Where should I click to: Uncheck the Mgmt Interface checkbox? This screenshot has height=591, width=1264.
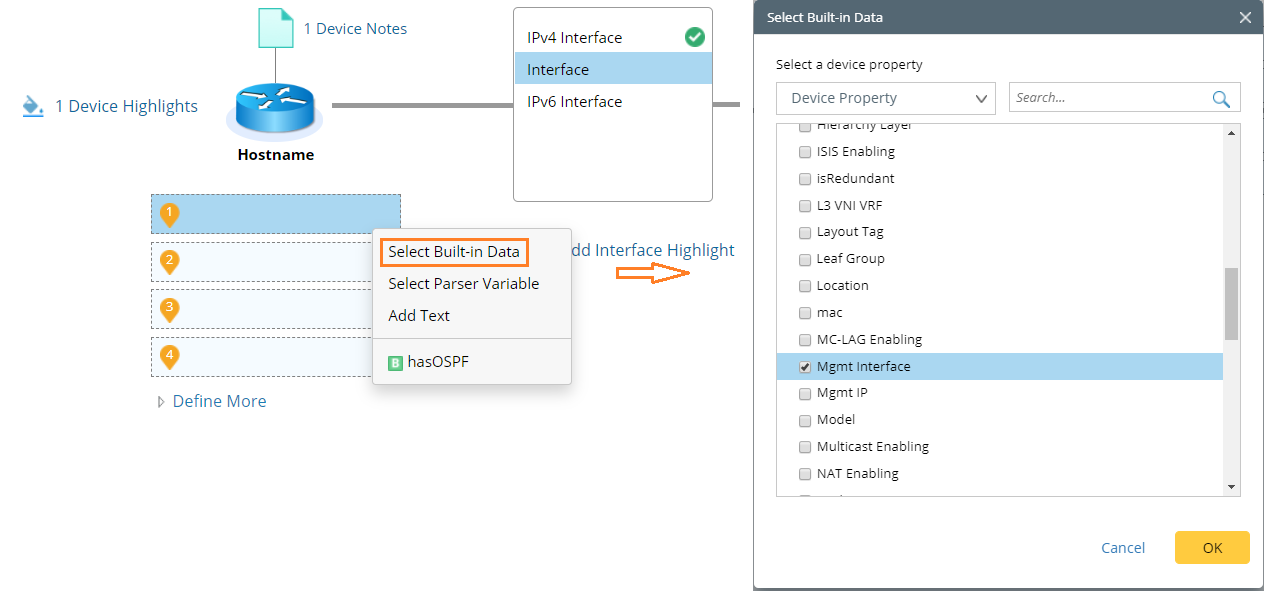click(805, 367)
